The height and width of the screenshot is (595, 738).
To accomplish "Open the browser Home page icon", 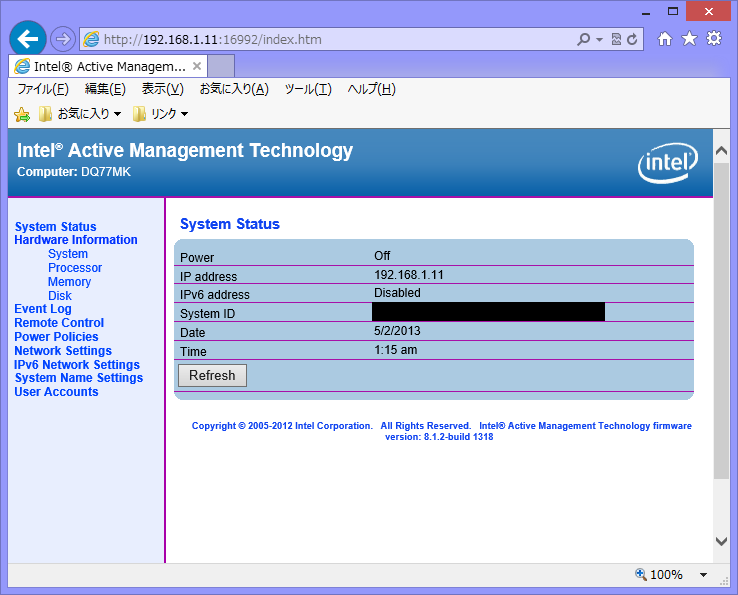I will tap(665, 39).
